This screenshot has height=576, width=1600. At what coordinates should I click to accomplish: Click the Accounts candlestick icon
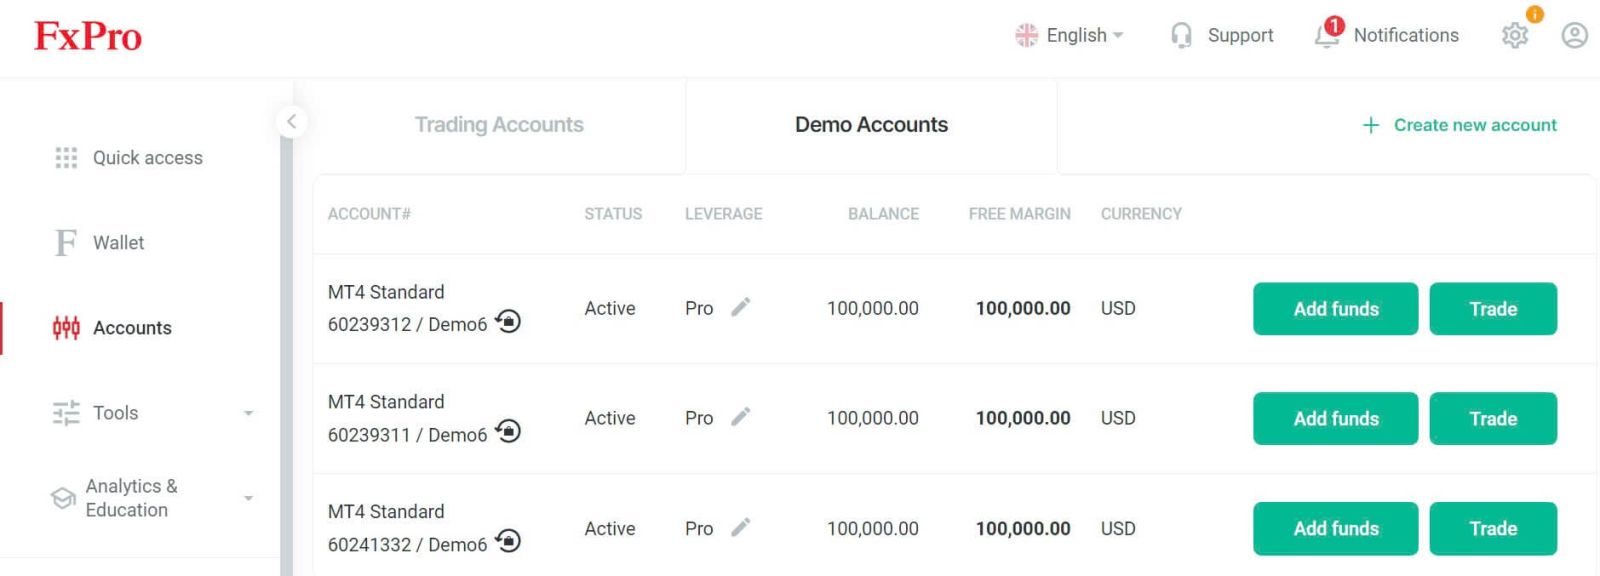(66, 327)
